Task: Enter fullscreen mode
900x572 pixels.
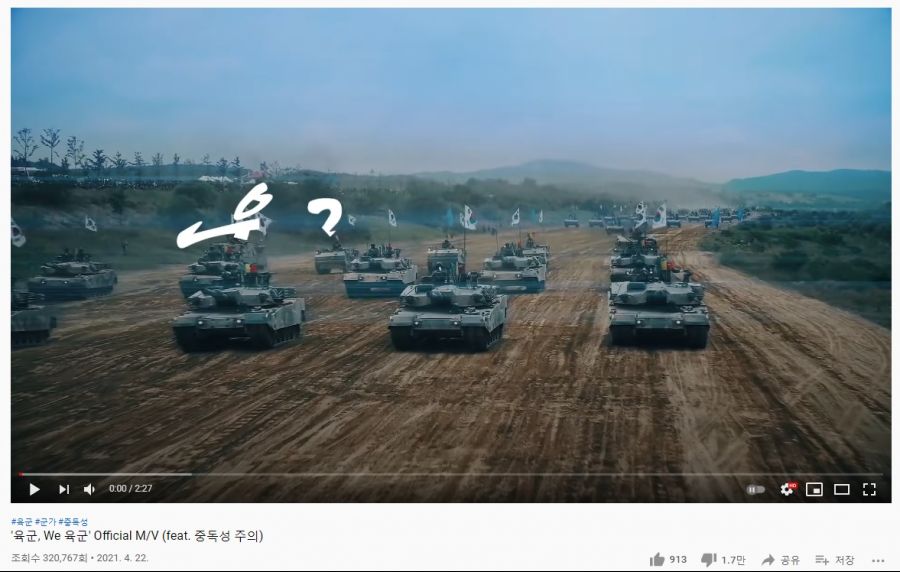Action: click(x=869, y=489)
